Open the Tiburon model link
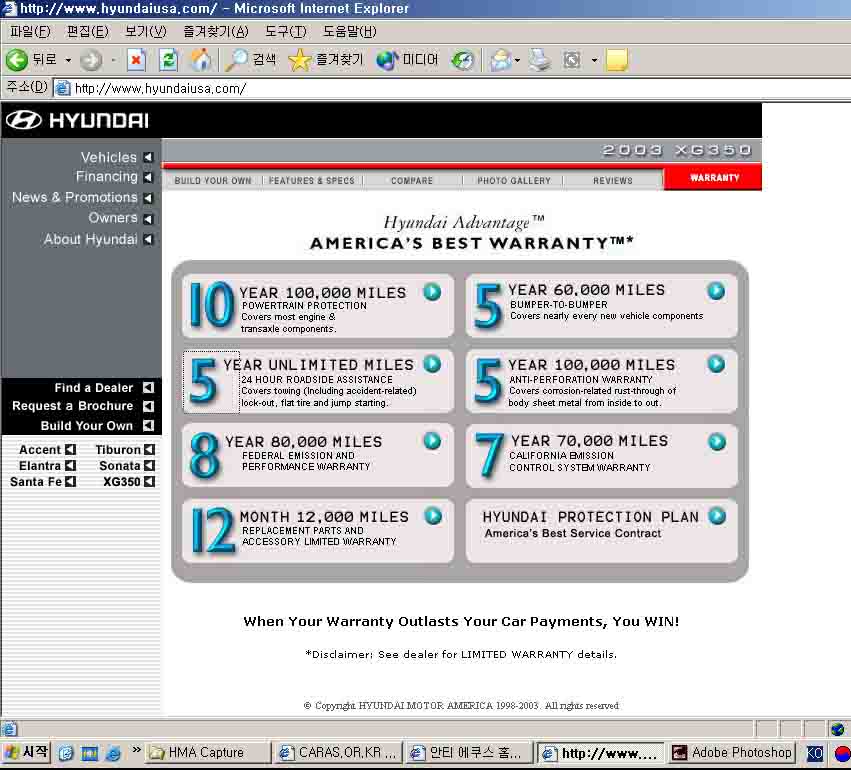The width and height of the screenshot is (851, 770). [125, 450]
